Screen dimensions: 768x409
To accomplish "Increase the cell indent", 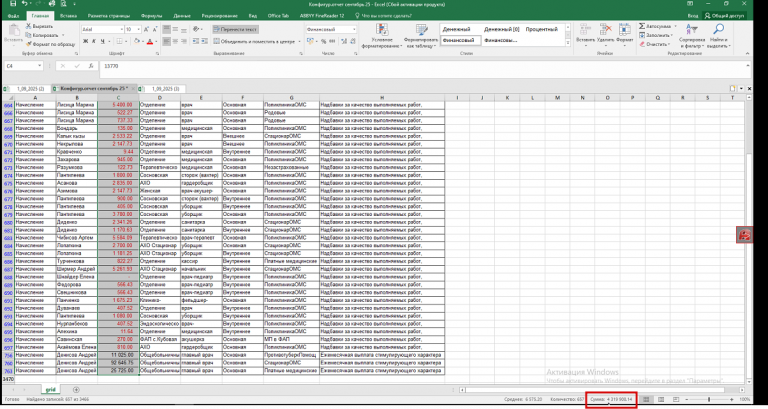I will [x=203, y=42].
